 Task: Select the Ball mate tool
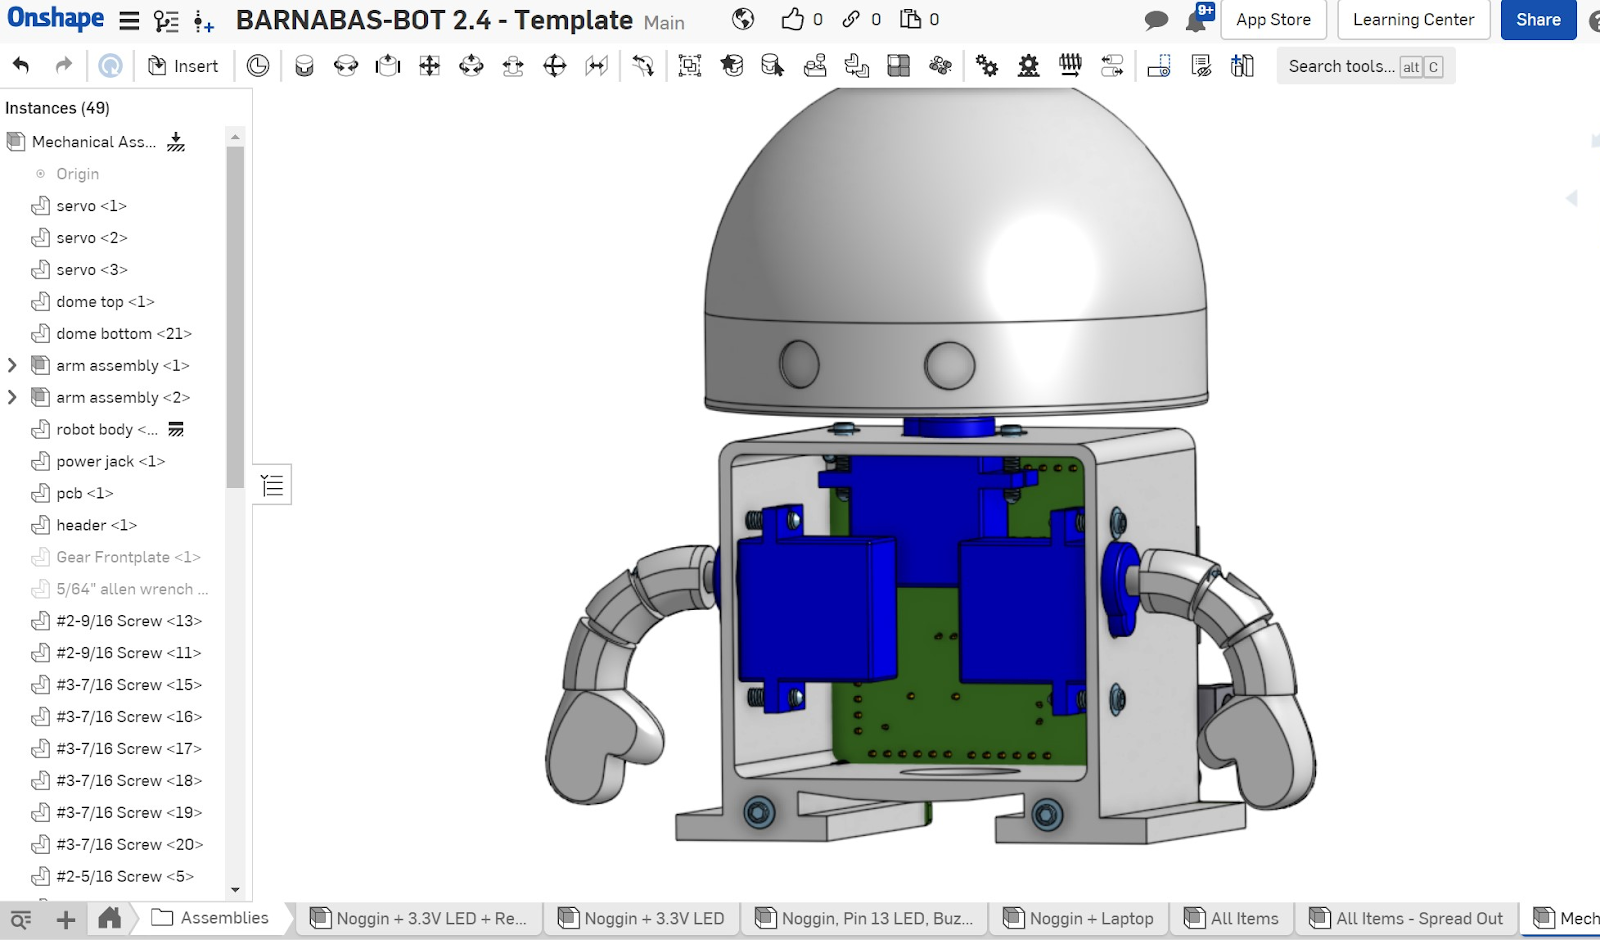click(555, 66)
